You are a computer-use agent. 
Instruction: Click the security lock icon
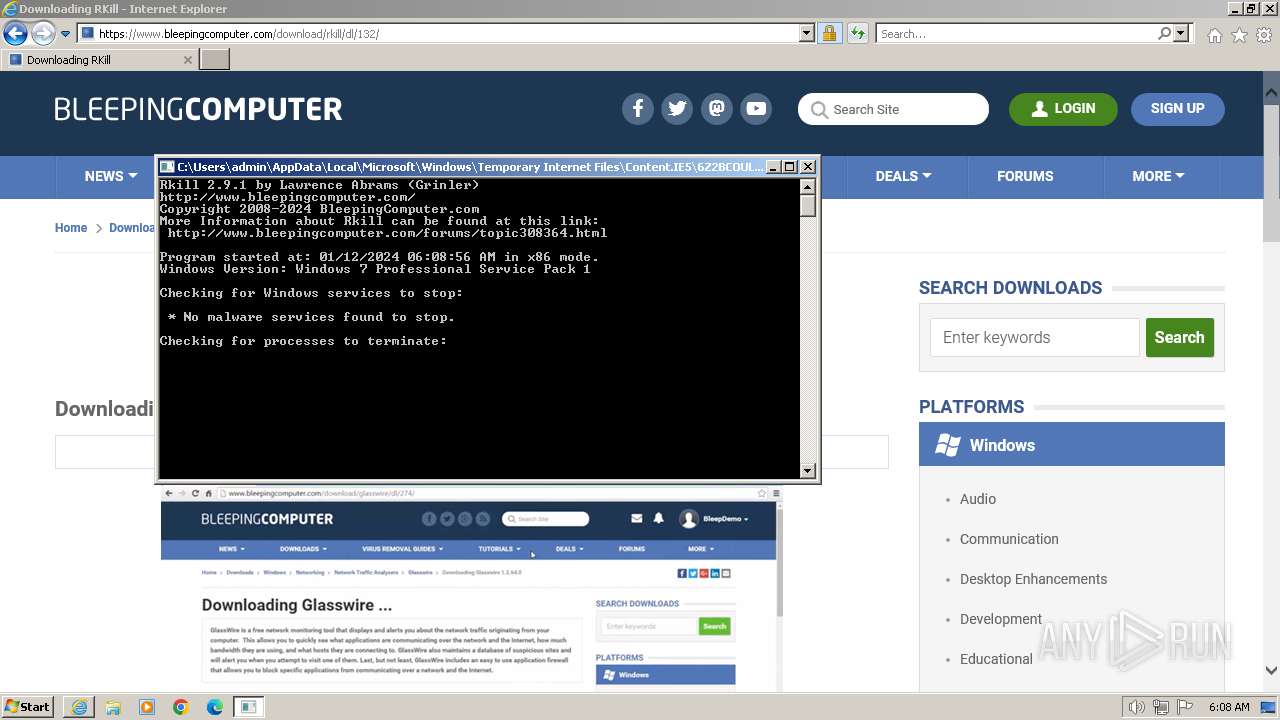coord(829,34)
